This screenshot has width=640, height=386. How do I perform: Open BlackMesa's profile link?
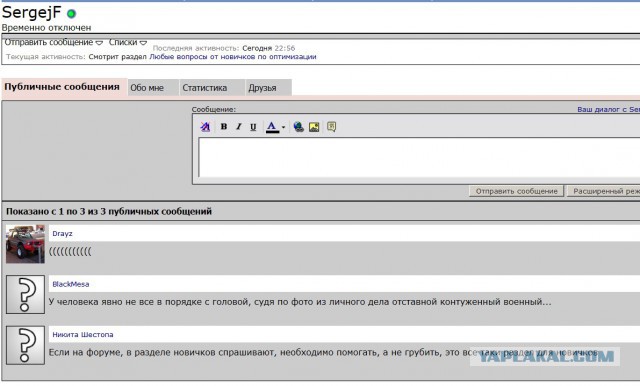[71, 284]
